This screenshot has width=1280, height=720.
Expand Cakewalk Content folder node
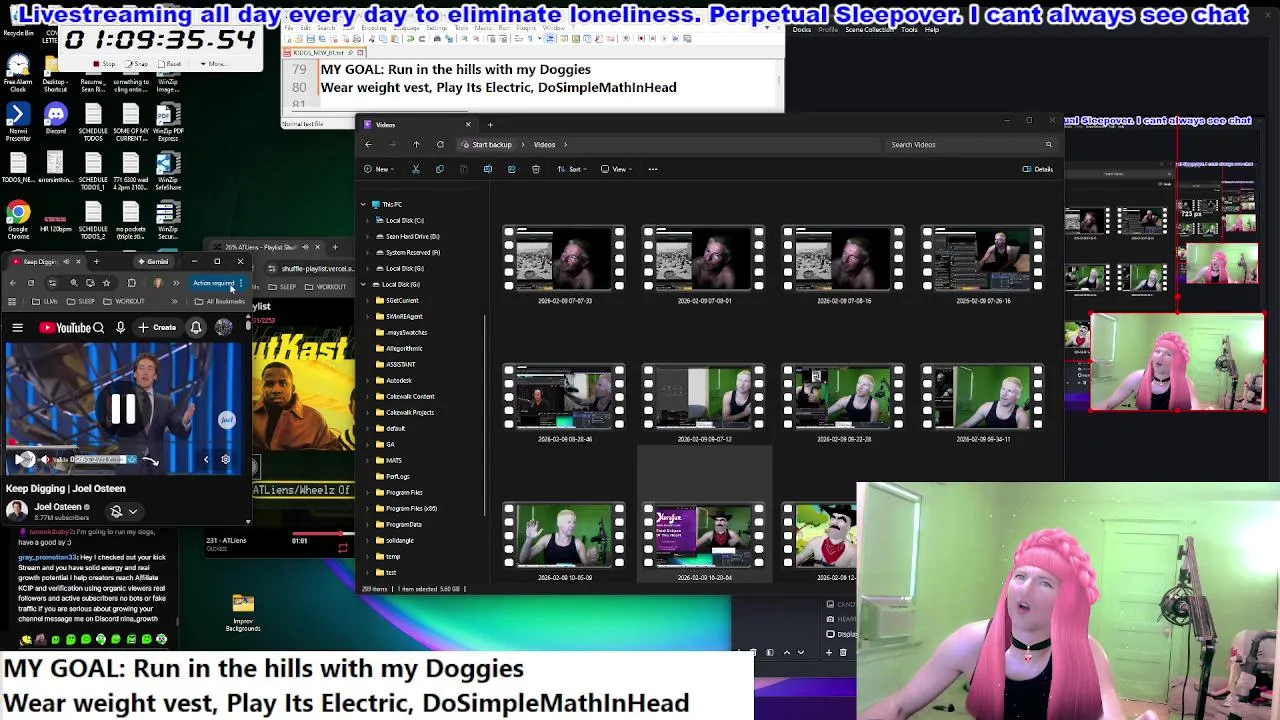point(367,397)
